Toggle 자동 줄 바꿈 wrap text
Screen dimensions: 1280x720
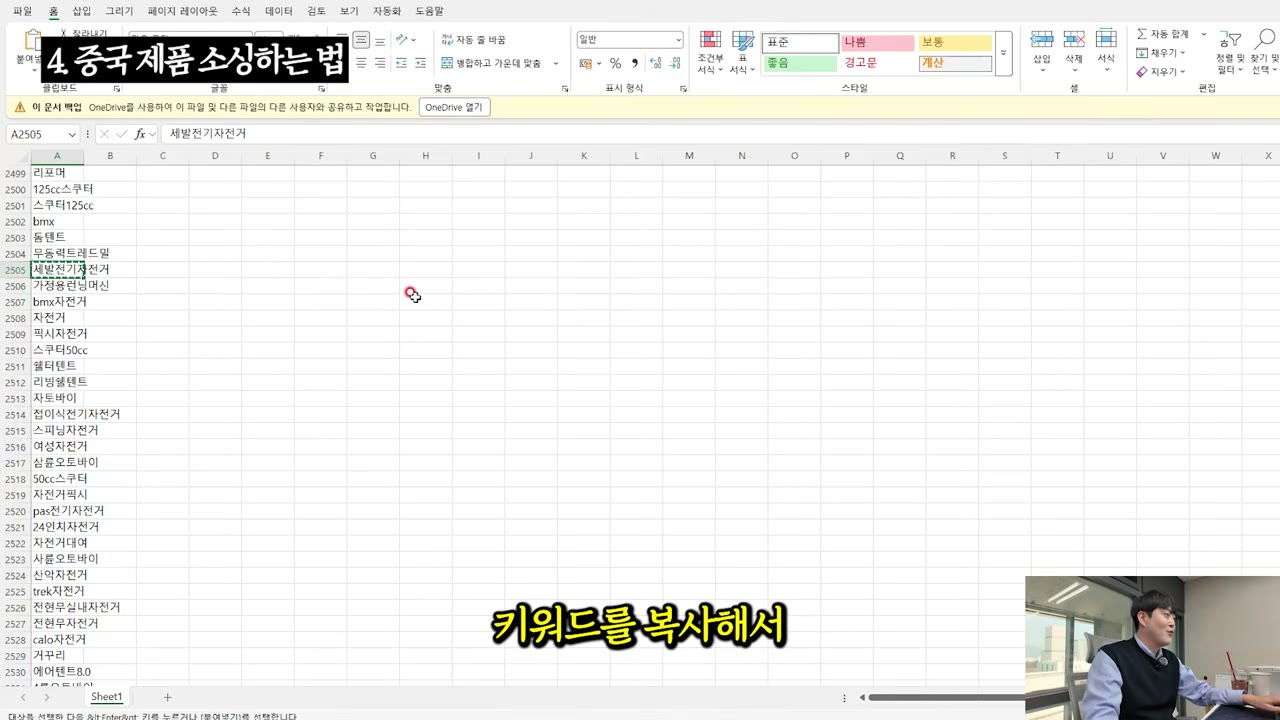(473, 40)
